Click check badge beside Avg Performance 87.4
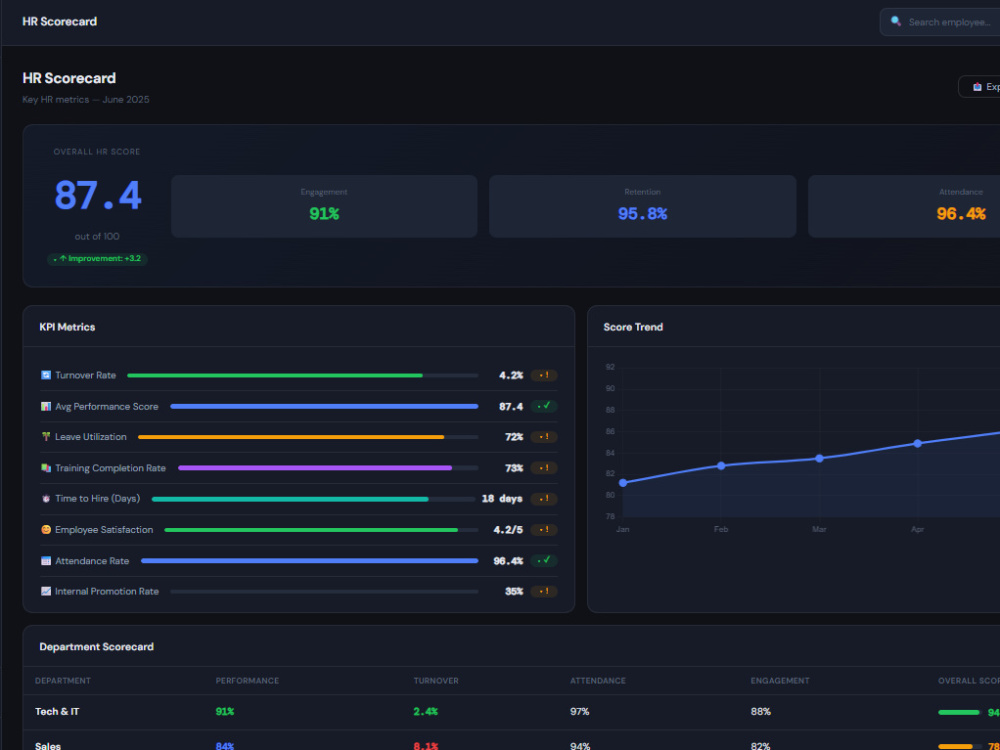 click(x=544, y=406)
